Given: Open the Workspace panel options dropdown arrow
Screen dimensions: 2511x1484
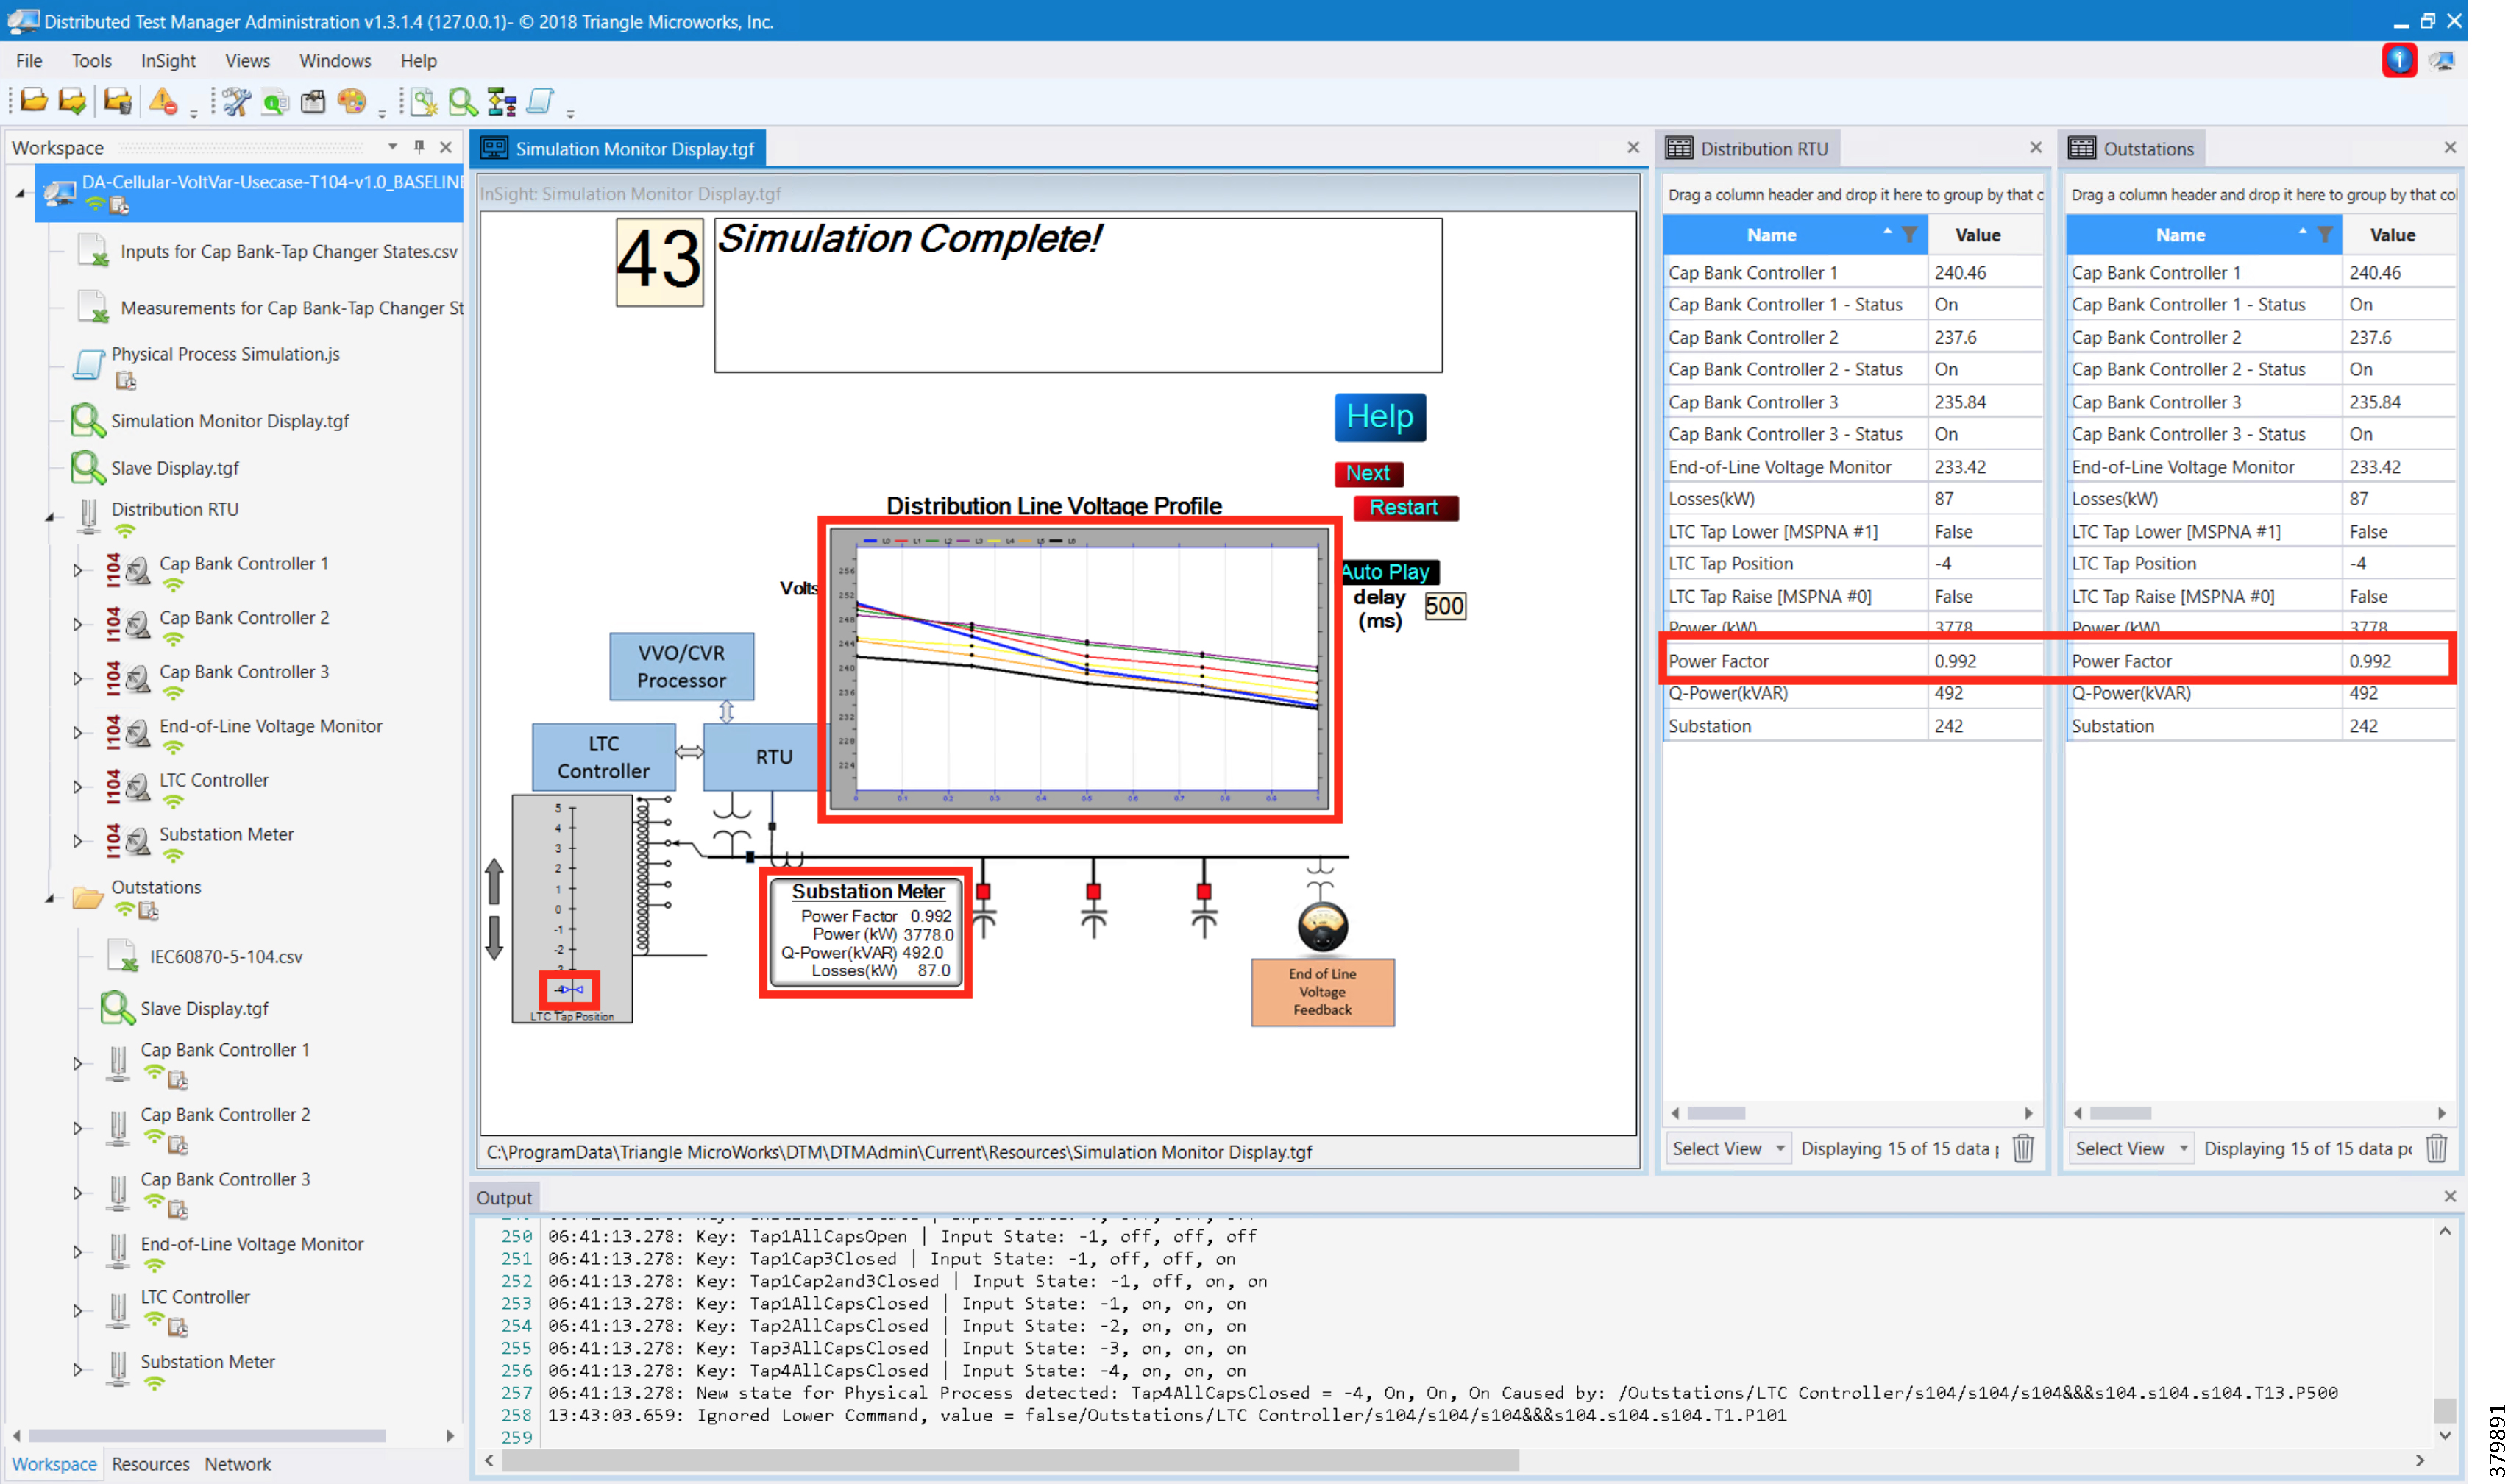Looking at the screenshot, I should [392, 147].
